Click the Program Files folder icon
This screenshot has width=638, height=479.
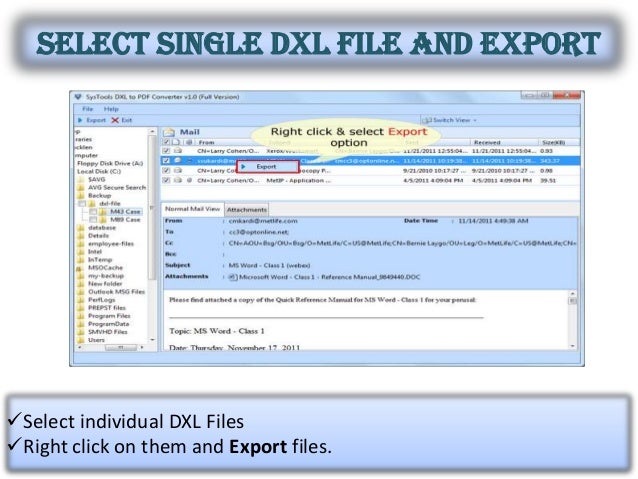pos(81,316)
